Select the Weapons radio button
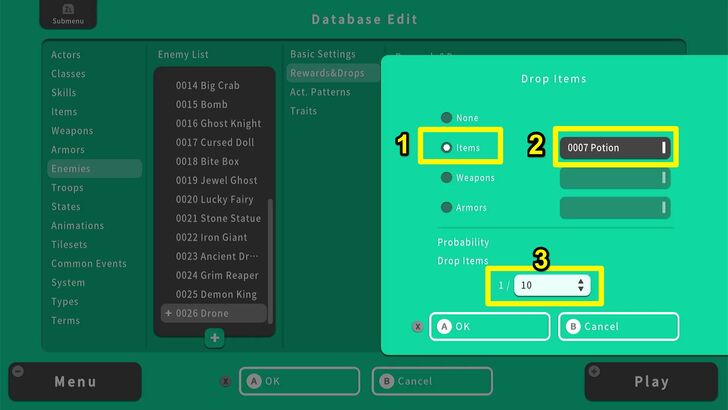Viewport: 728px width, 410px height. 446,177
